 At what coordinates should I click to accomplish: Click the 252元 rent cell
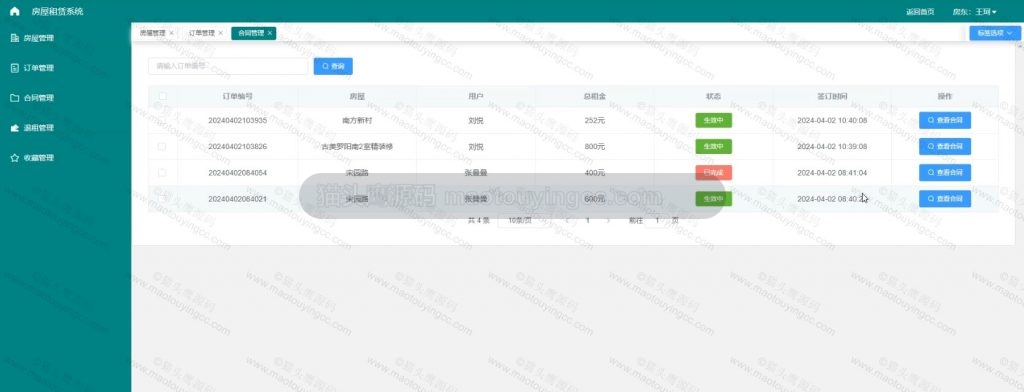pyautogui.click(x=594, y=121)
